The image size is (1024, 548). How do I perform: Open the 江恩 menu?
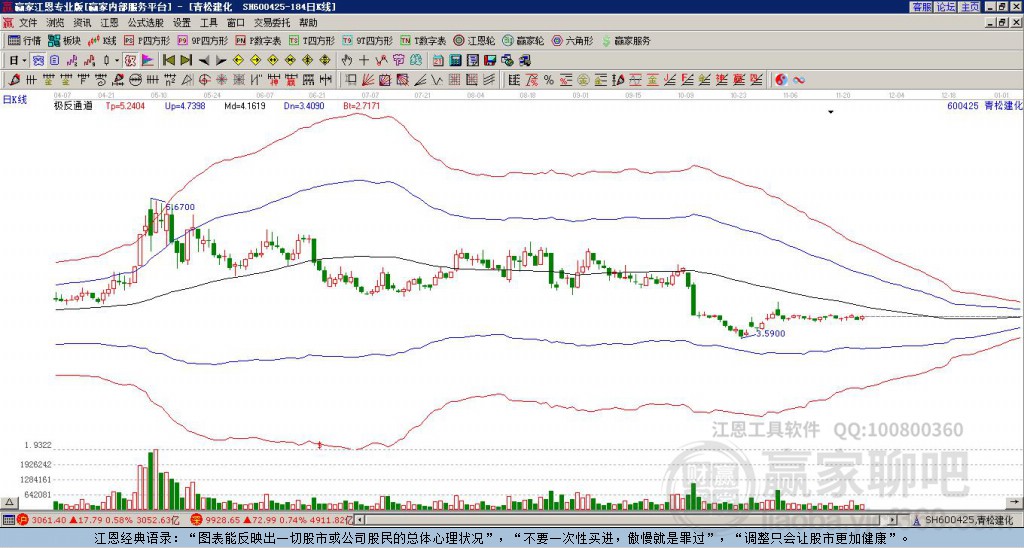(x=109, y=23)
